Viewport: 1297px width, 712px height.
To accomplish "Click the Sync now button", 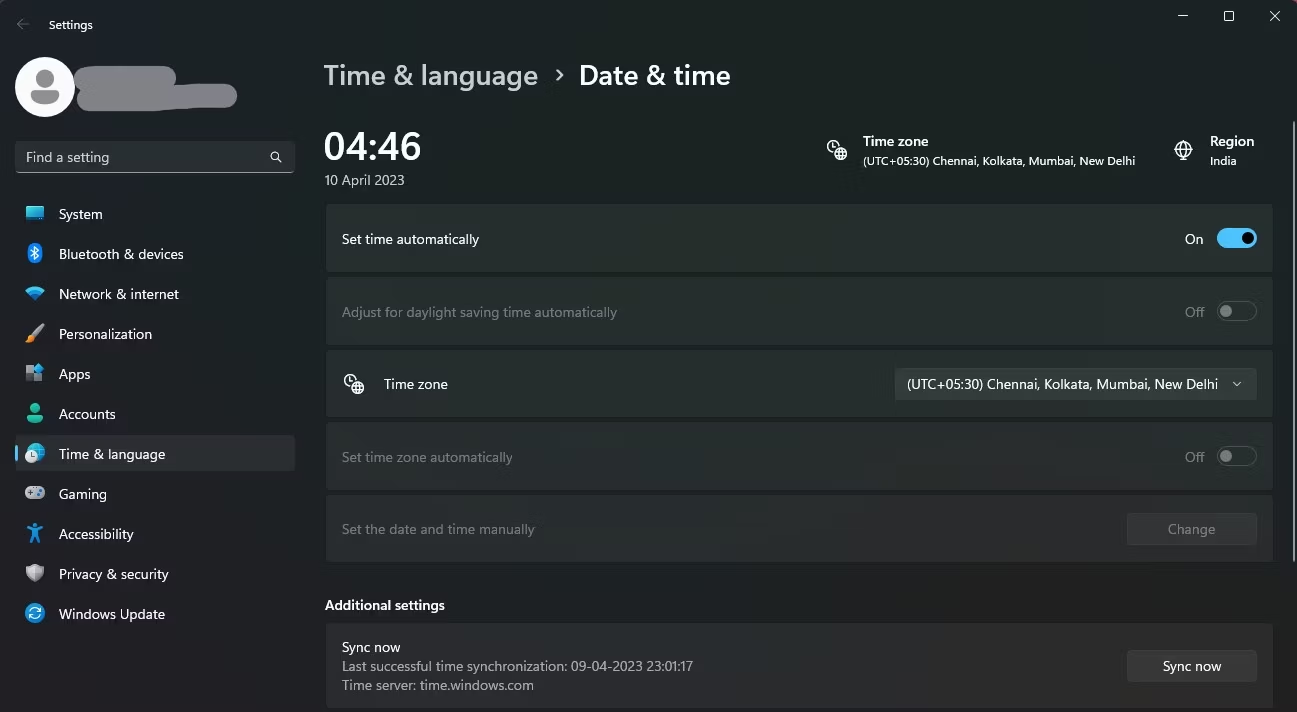I will click(1191, 666).
